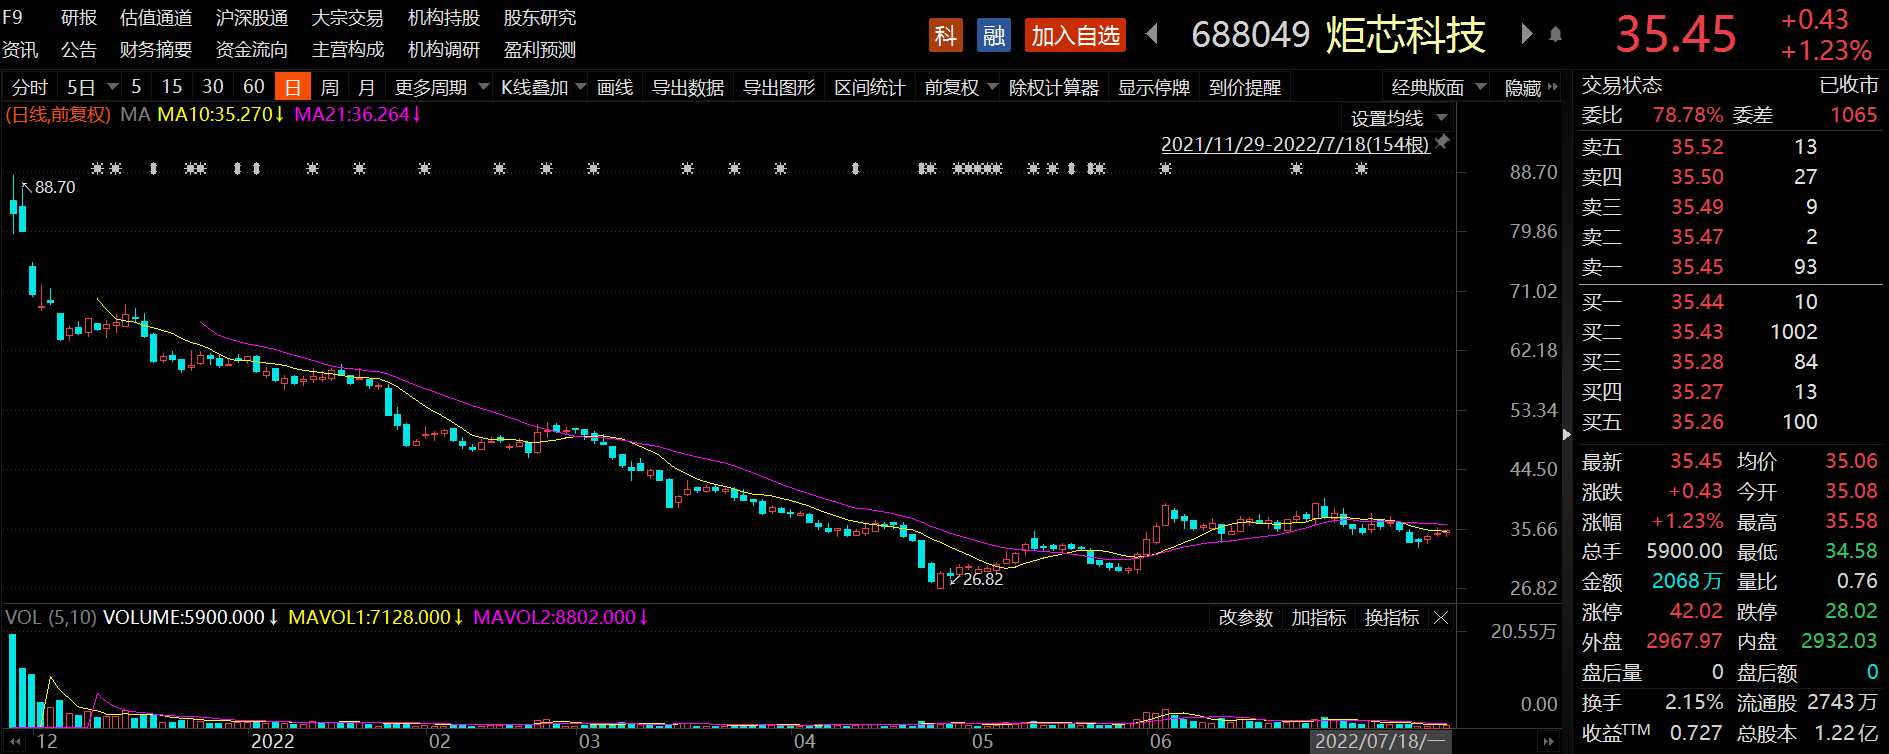This screenshot has width=1889, height=754.
Task: Click the pin icon beside date range
Action: pos(1442,143)
